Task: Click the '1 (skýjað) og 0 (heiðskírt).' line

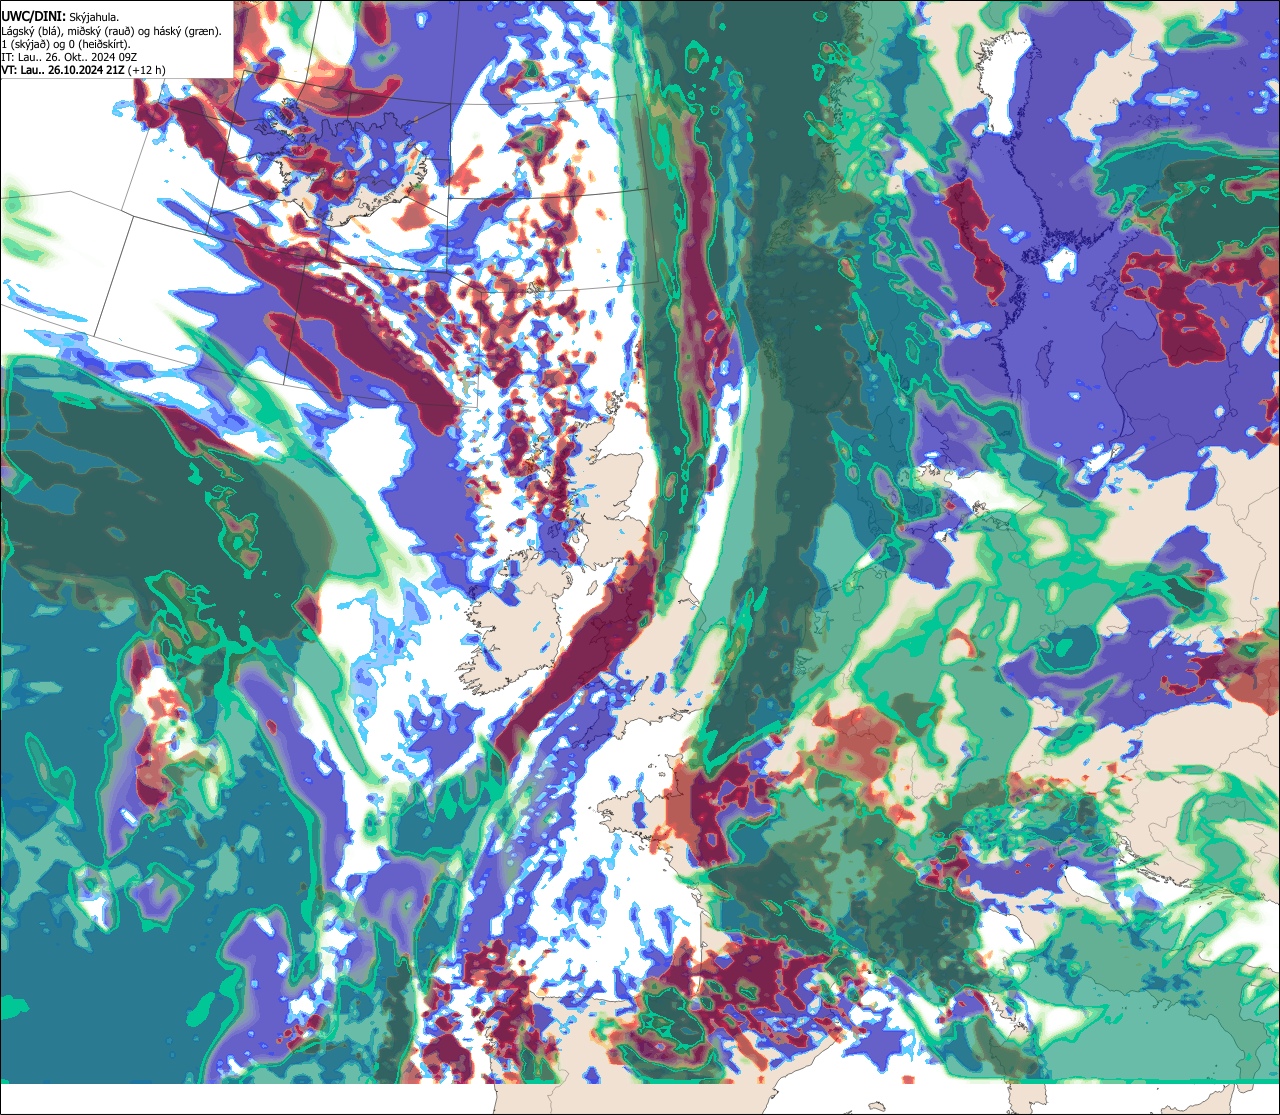Action: tap(66, 44)
